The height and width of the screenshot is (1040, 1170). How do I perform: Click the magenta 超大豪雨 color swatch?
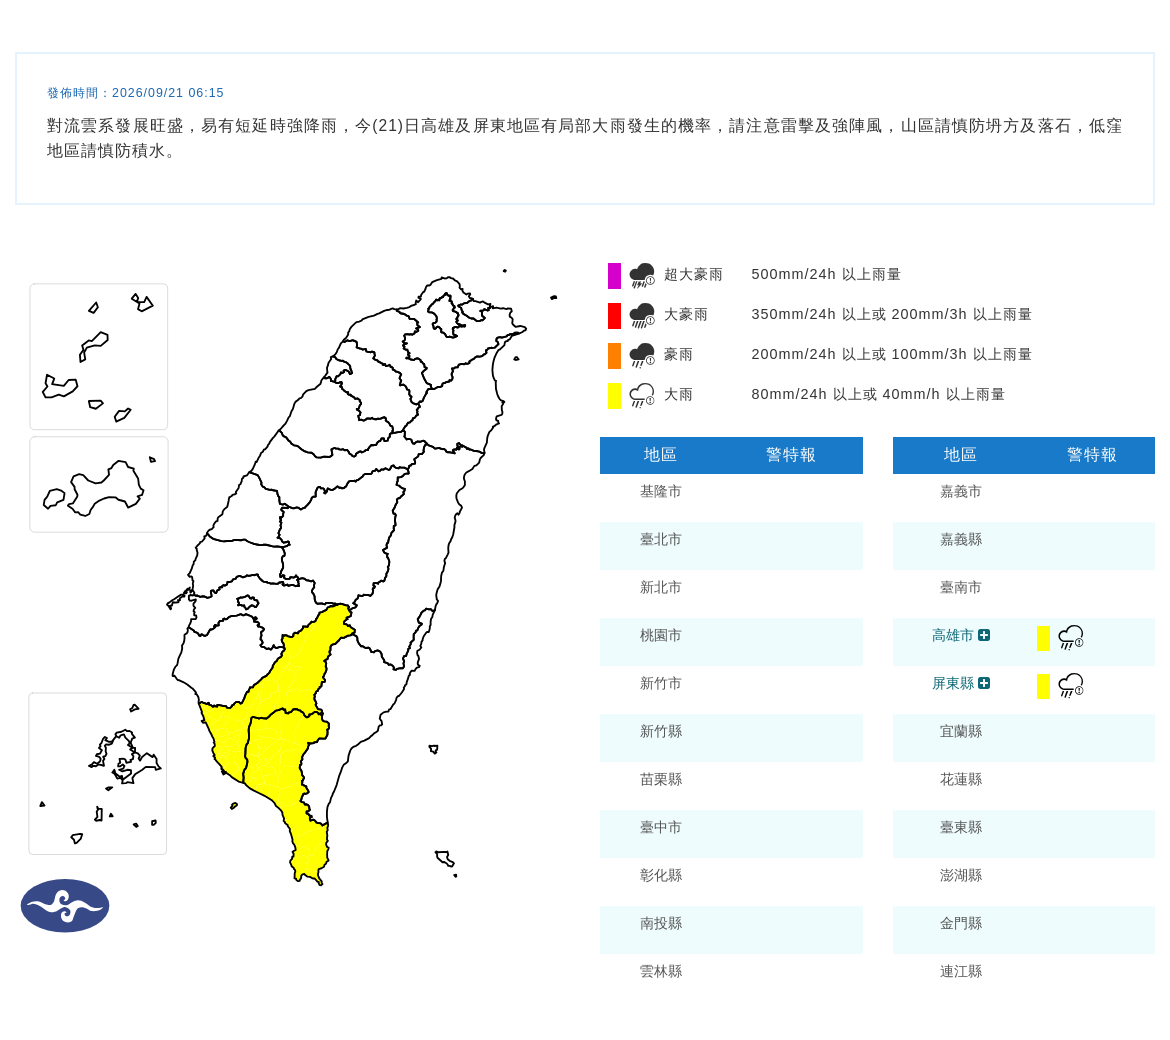tap(614, 275)
